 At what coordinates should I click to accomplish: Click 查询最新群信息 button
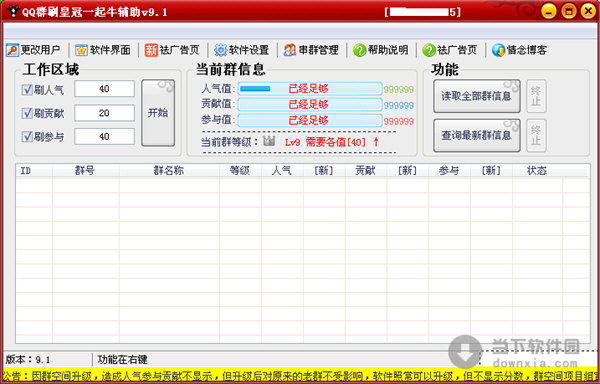point(476,135)
